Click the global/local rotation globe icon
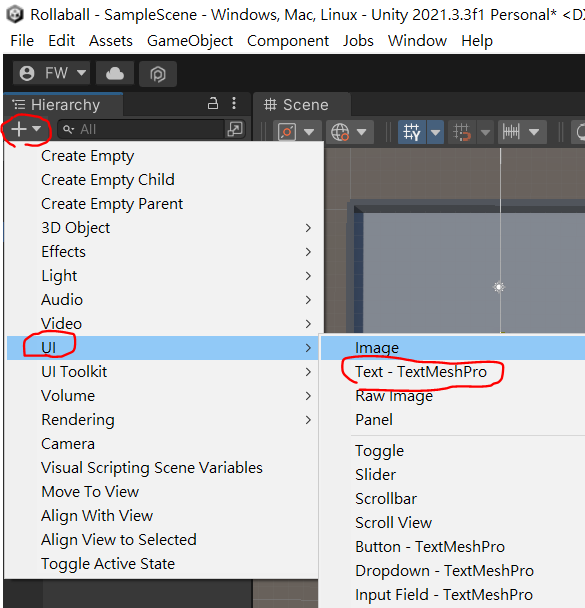This screenshot has width=585, height=608. coord(340,132)
